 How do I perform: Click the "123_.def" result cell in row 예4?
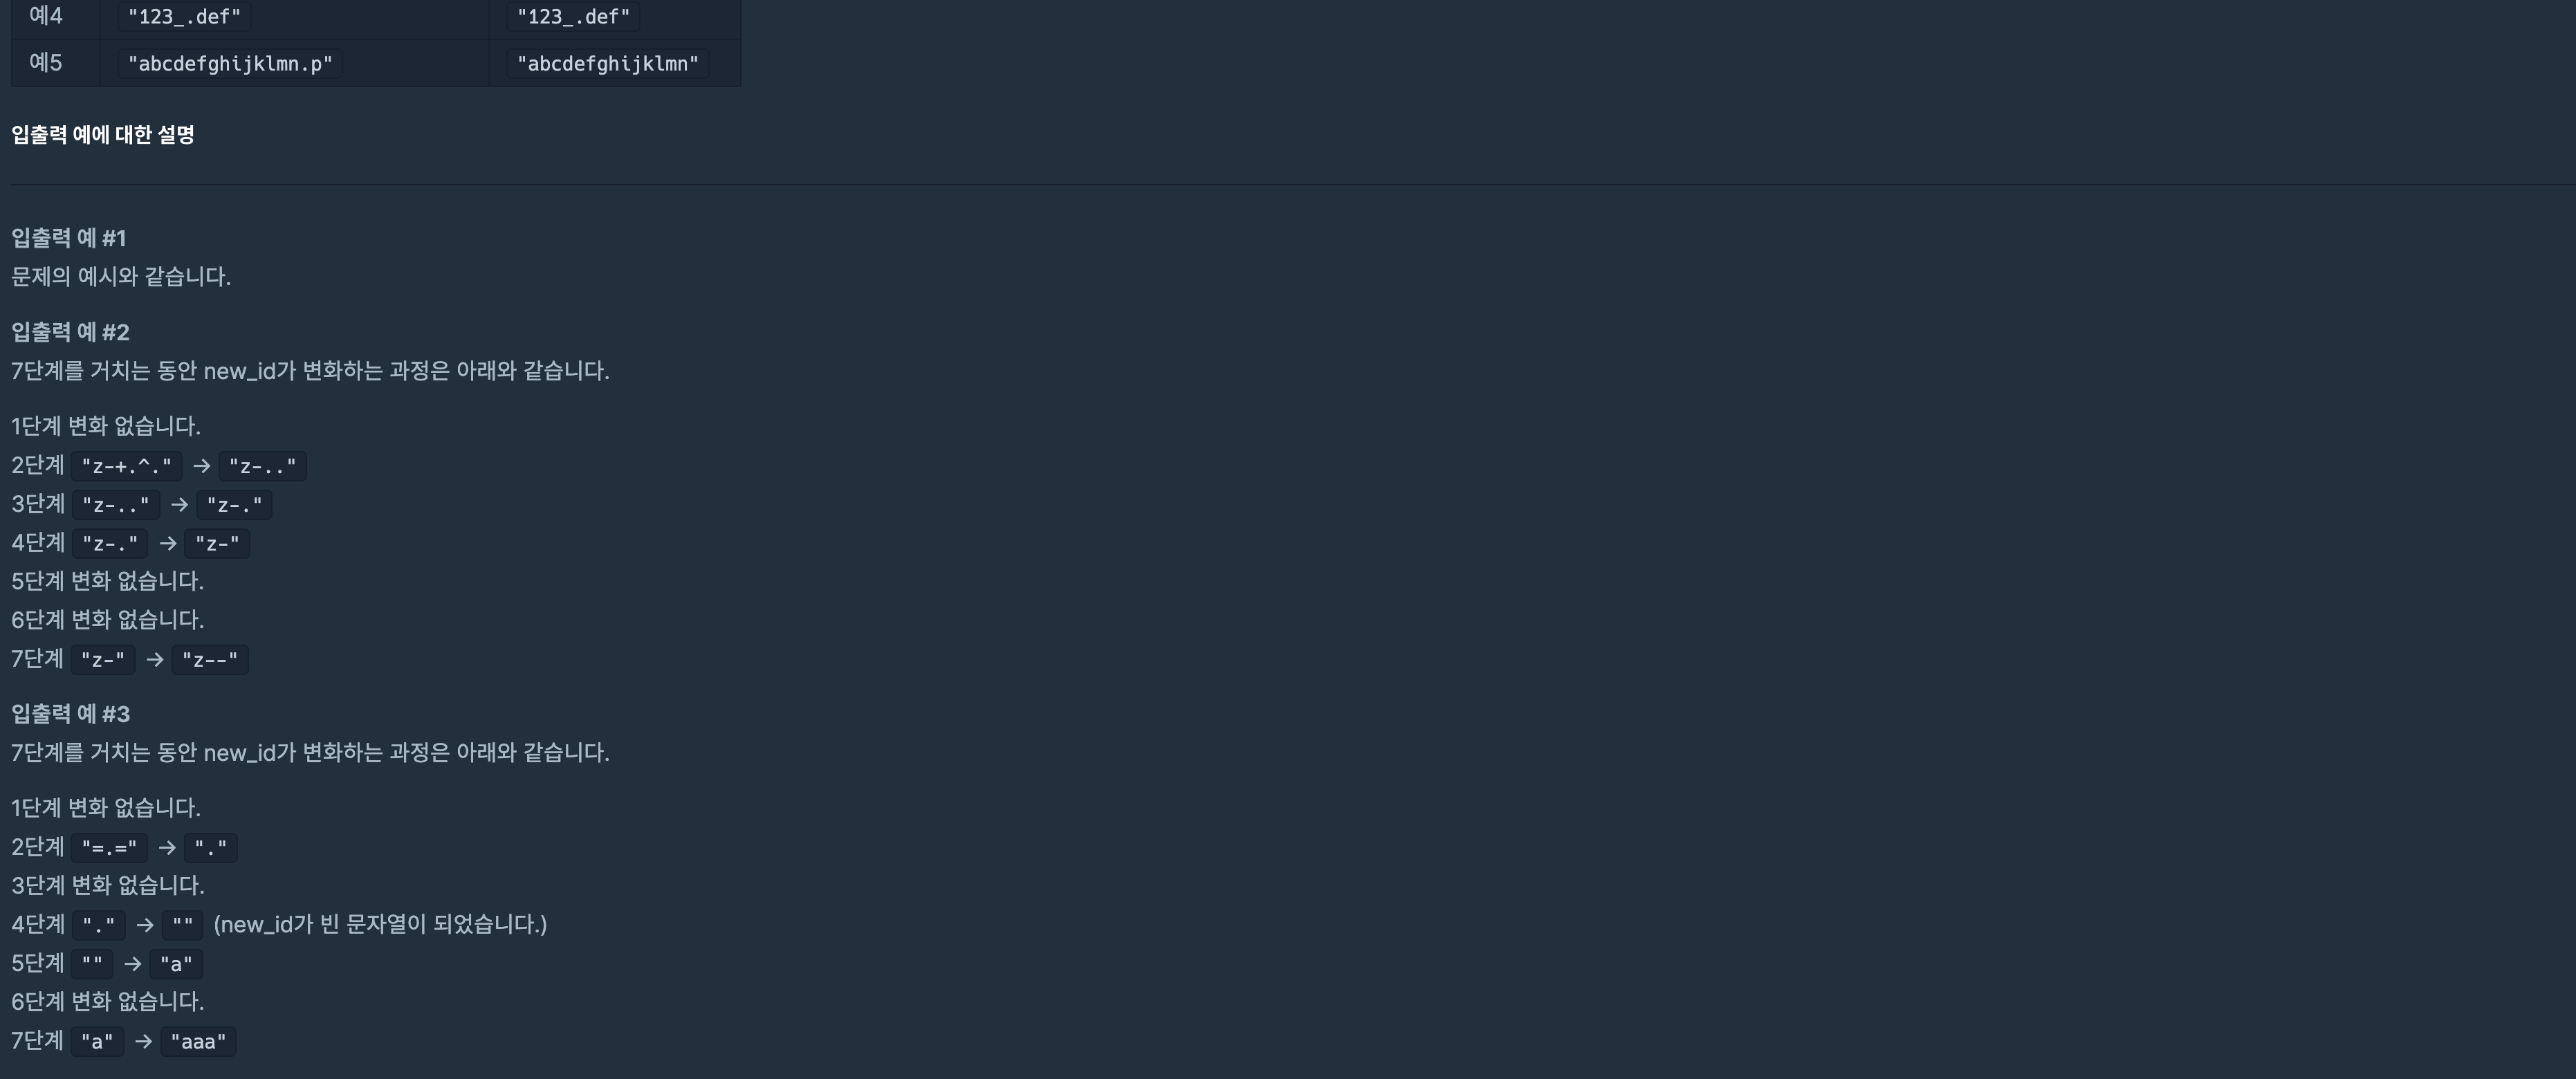click(x=573, y=16)
